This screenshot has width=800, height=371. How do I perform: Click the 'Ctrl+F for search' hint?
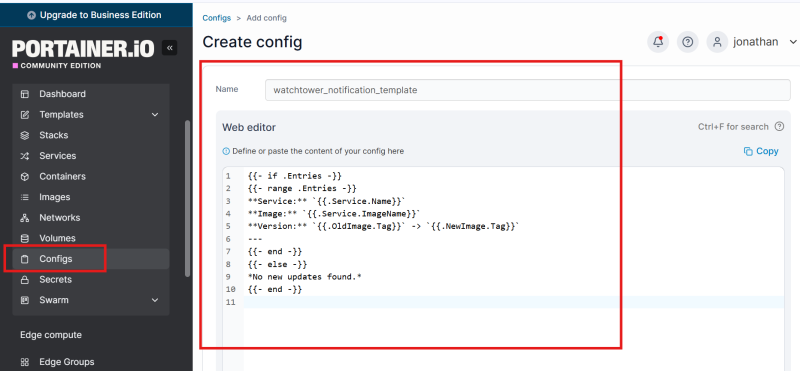pyautogui.click(x=733, y=127)
